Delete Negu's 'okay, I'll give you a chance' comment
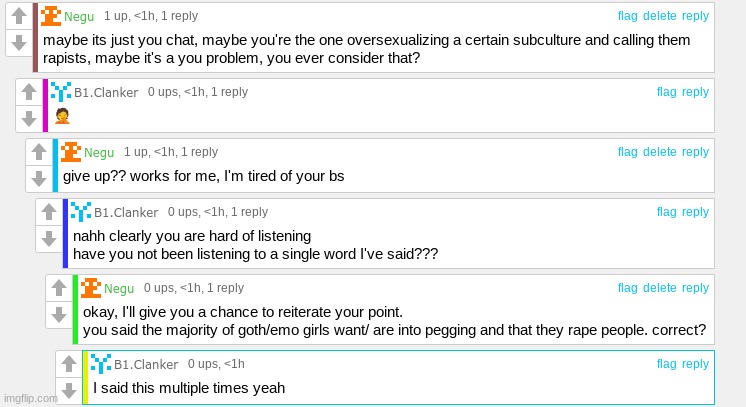 point(659,288)
